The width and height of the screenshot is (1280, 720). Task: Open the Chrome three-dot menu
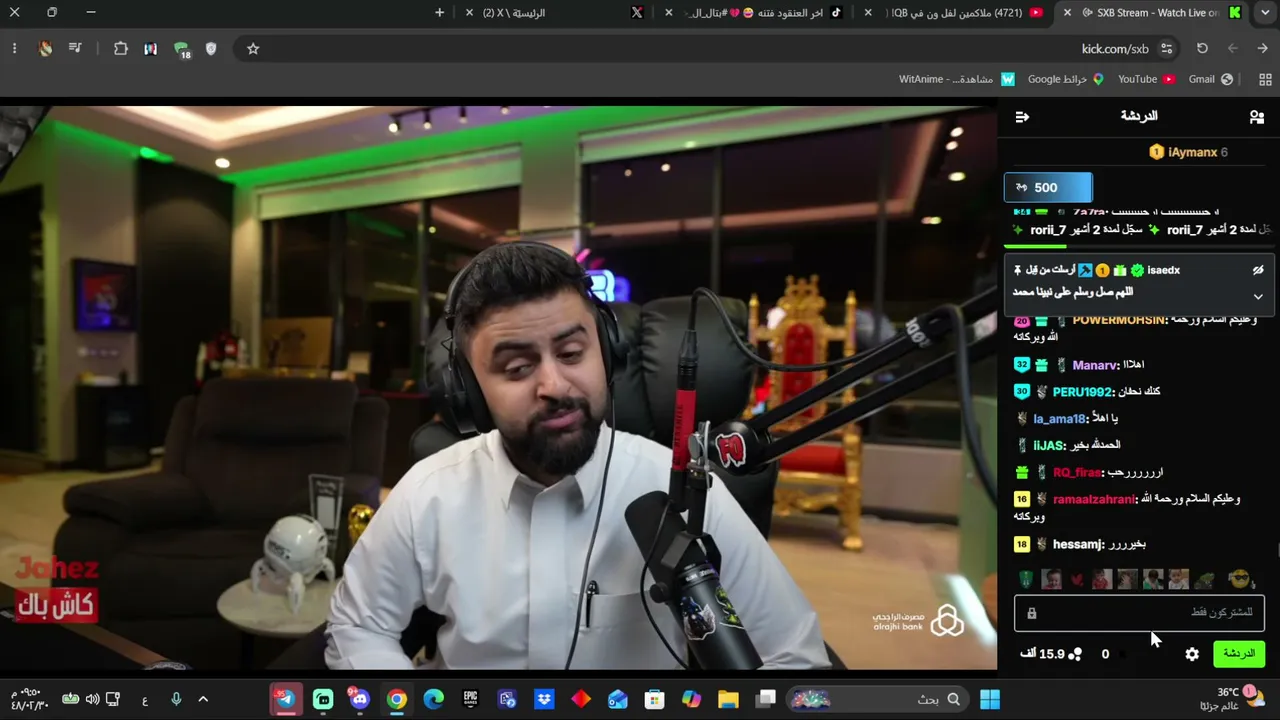14,49
